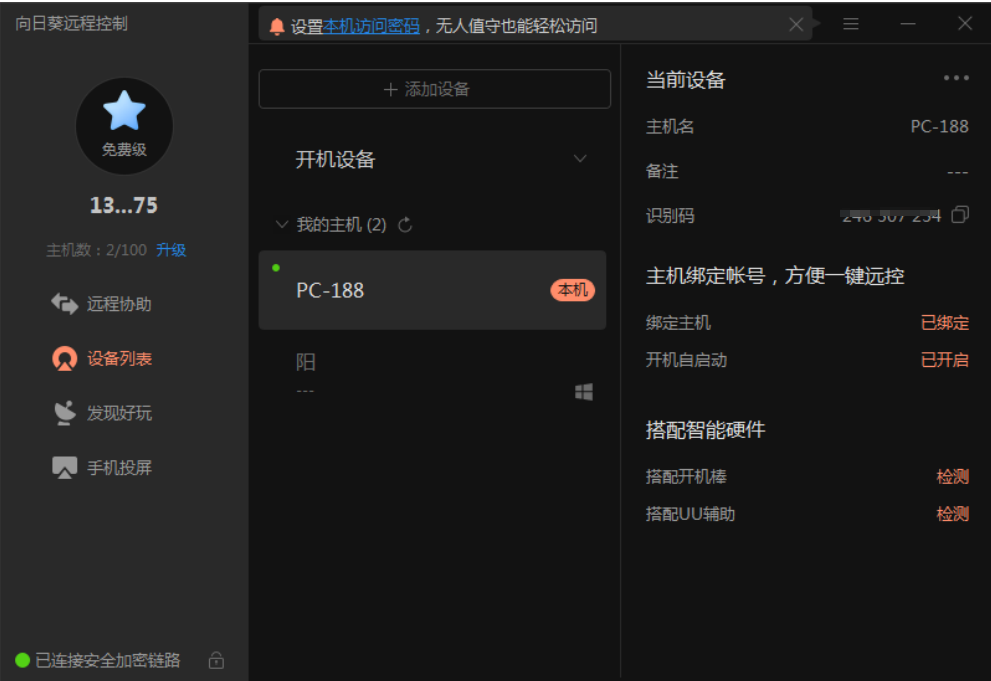Click the satellite dish 发现好玩 icon
Image resolution: width=991 pixels, height=681 pixels.
(x=64, y=413)
